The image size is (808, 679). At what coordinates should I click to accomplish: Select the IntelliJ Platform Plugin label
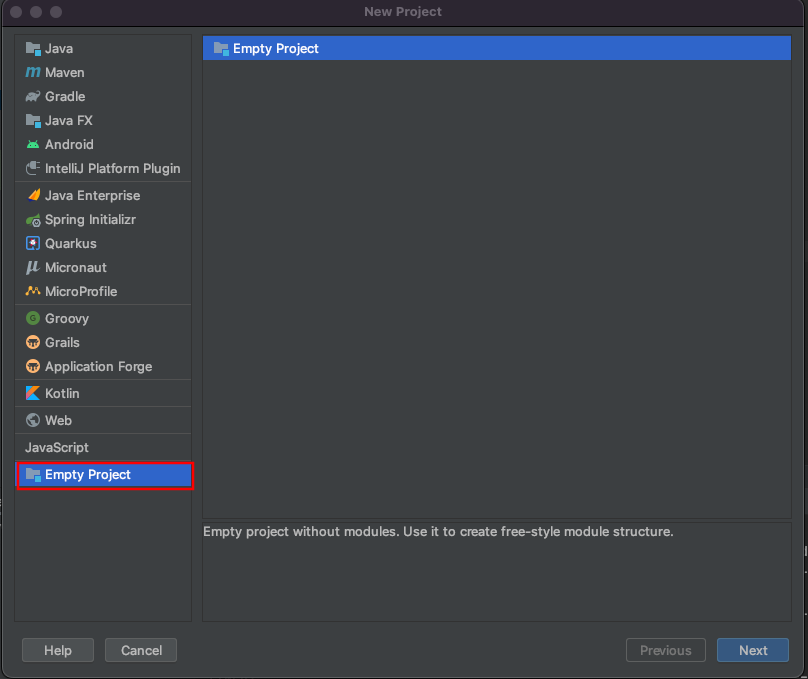click(113, 168)
